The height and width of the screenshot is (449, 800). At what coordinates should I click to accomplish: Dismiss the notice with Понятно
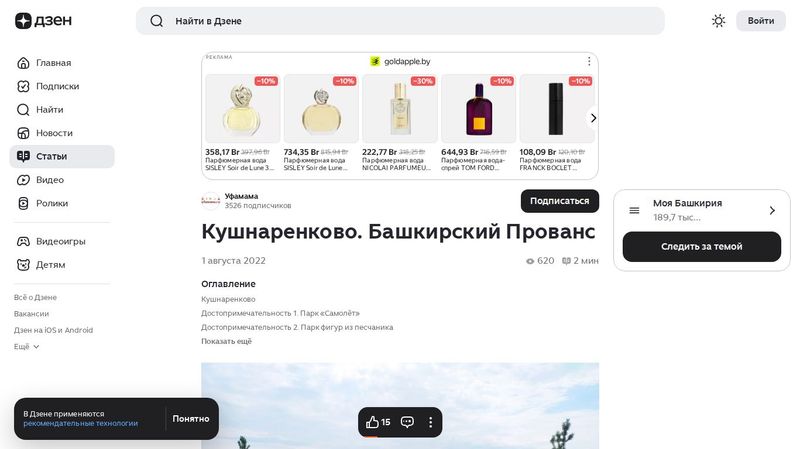[x=190, y=418]
